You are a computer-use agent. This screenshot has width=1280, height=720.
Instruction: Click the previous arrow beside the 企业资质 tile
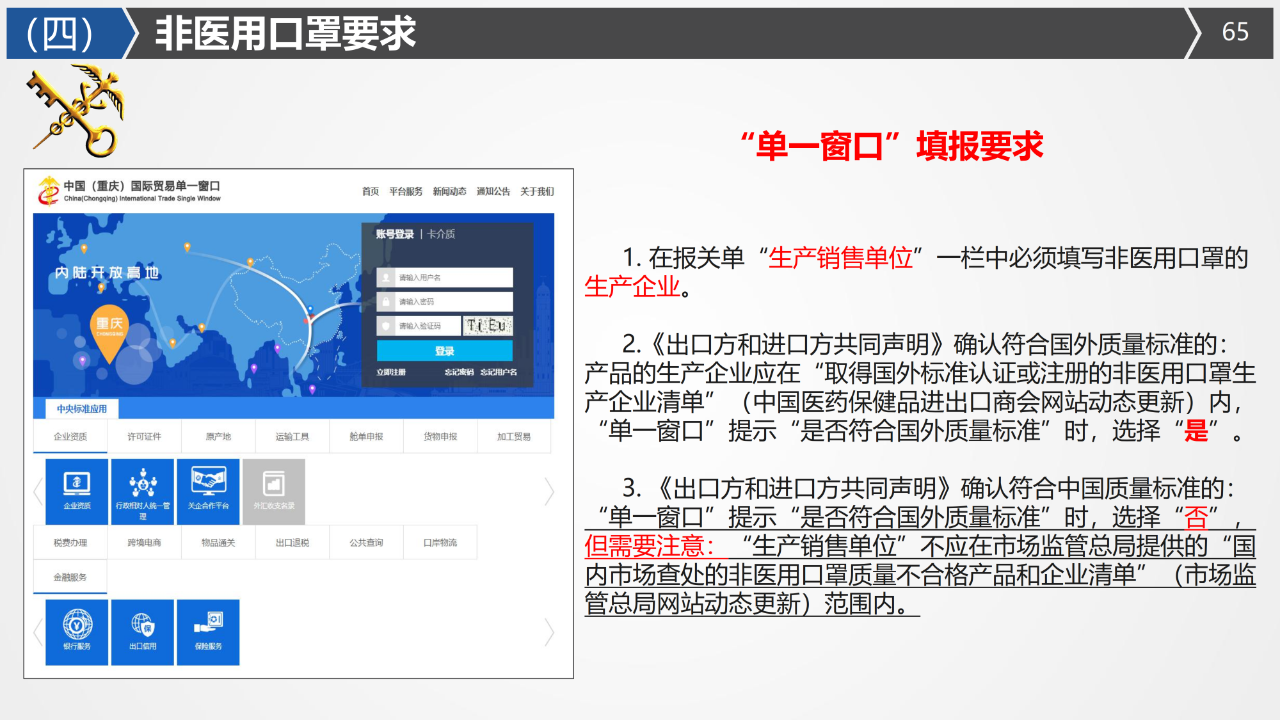pyautogui.click(x=38, y=491)
